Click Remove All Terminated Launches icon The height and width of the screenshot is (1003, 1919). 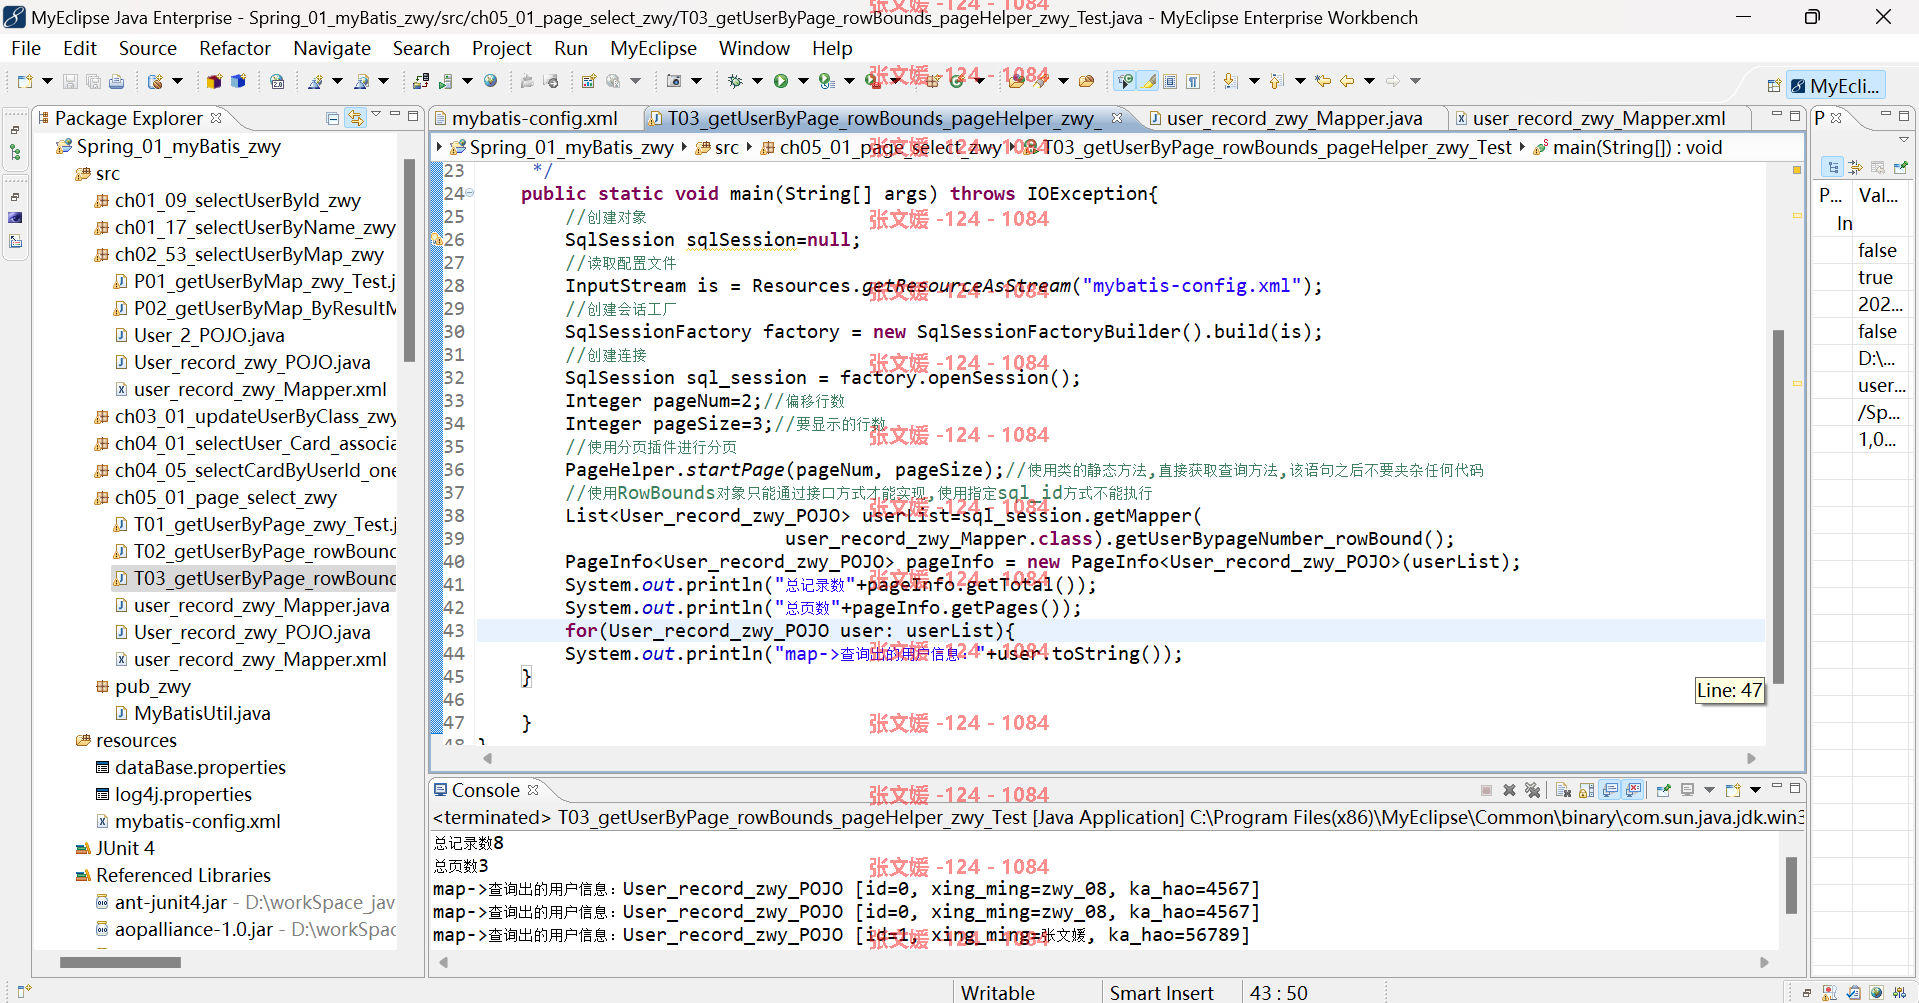1532,790
